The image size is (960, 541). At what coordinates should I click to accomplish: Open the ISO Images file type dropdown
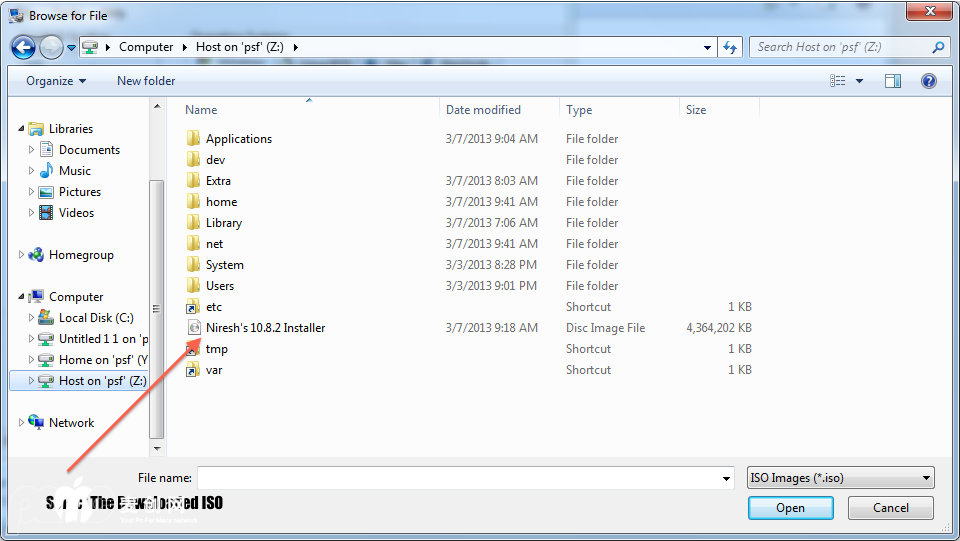point(840,478)
